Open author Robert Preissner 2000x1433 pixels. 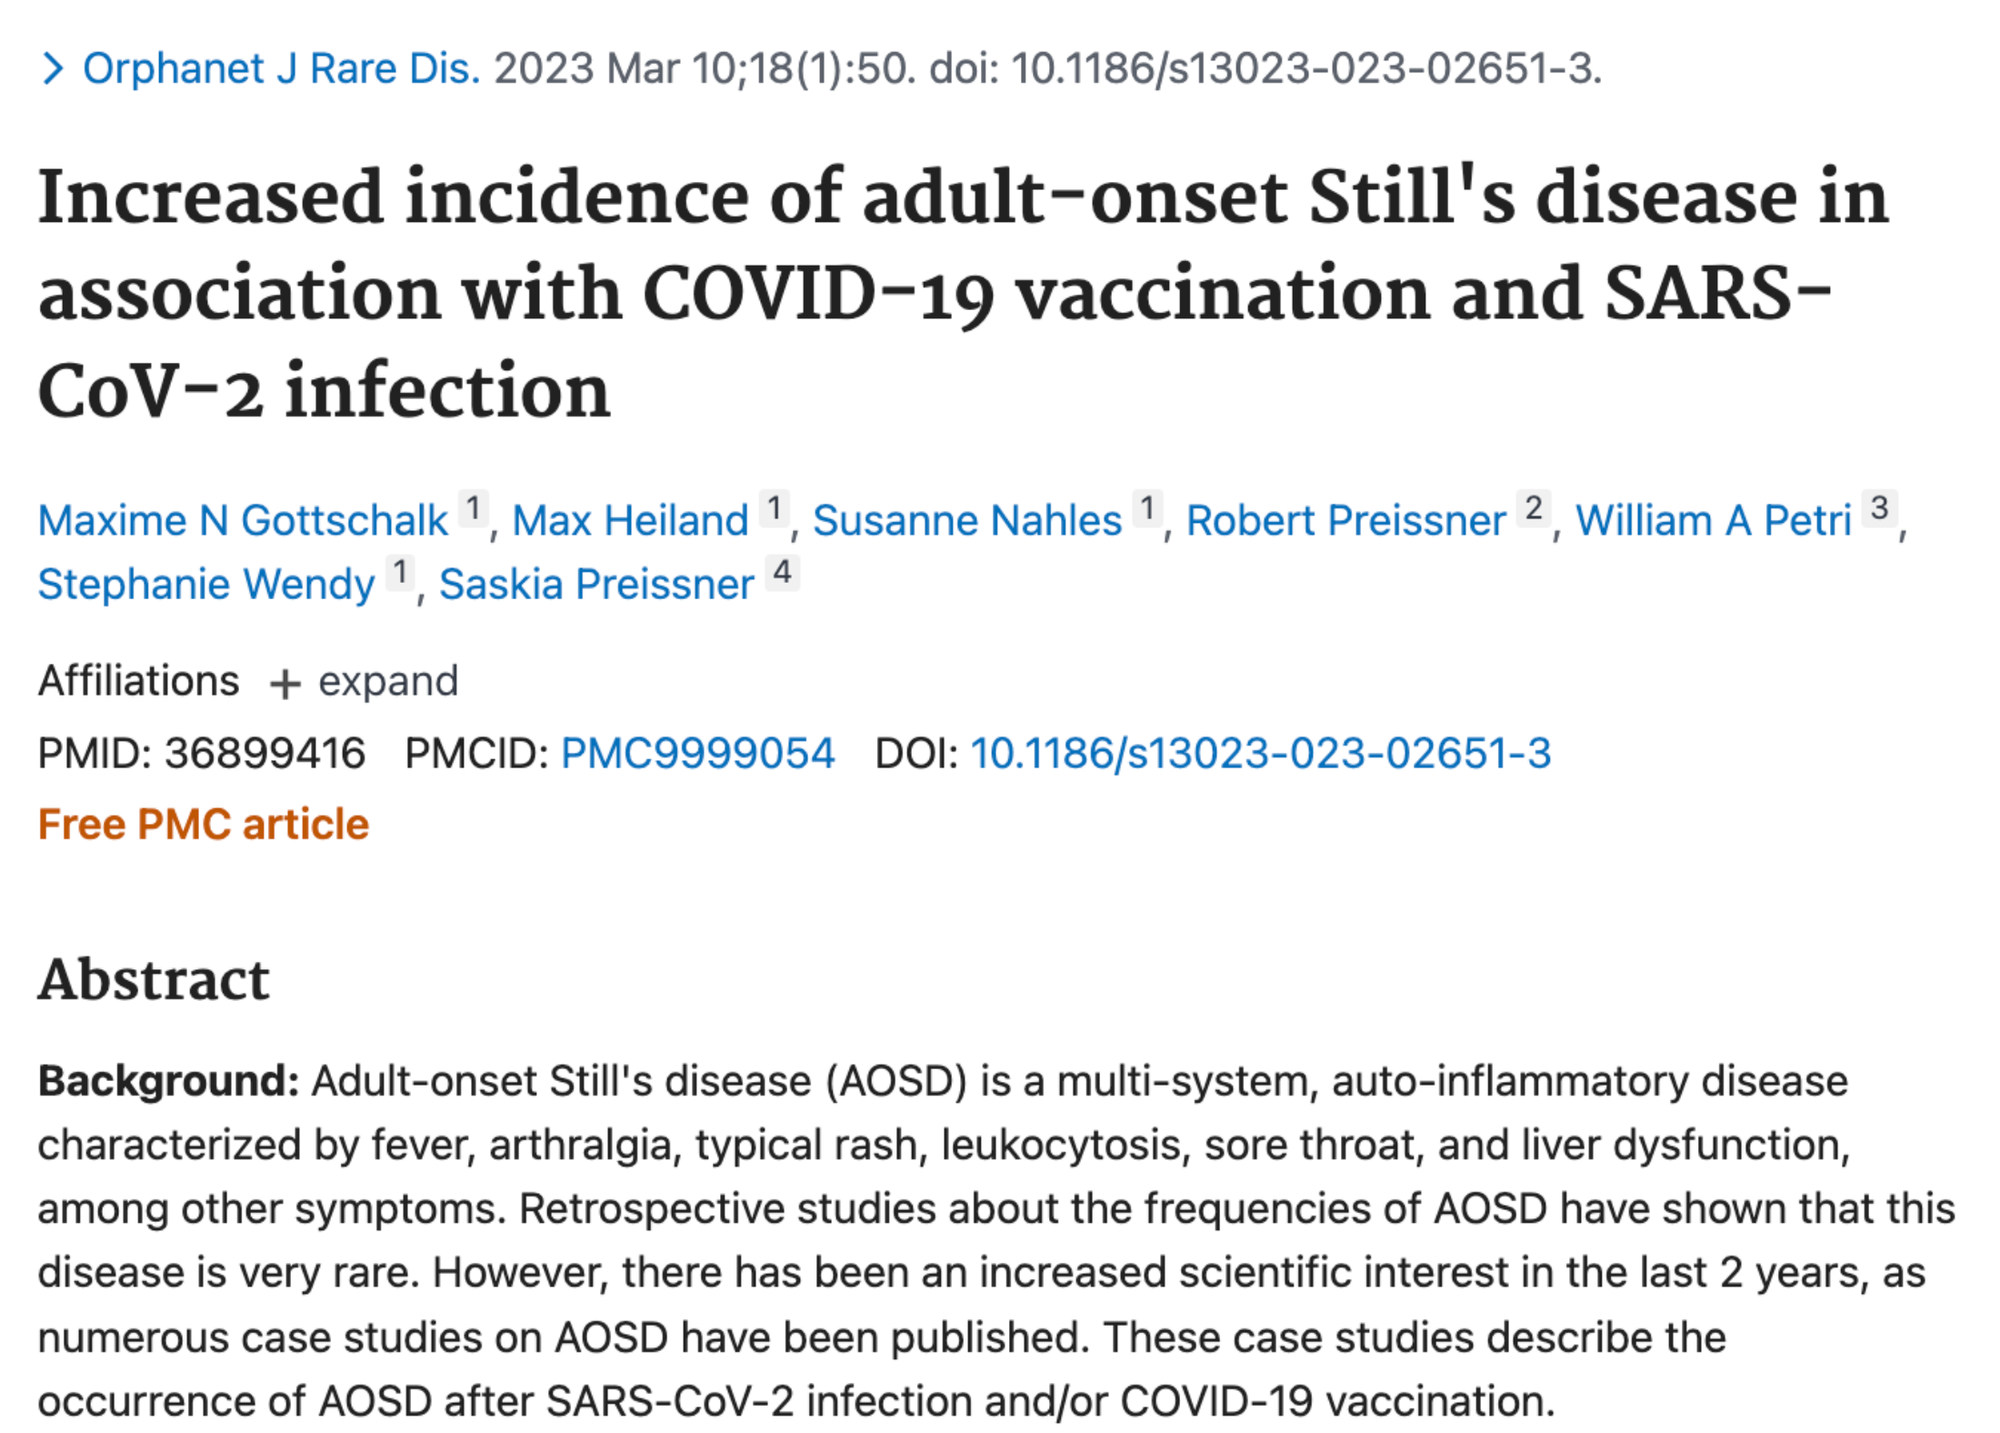(x=1345, y=520)
